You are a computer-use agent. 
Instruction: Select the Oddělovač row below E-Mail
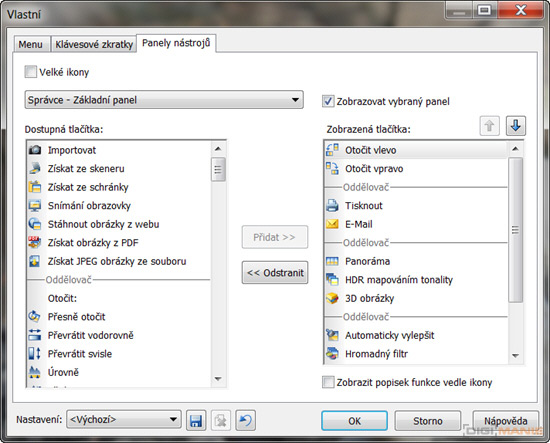tap(416, 243)
